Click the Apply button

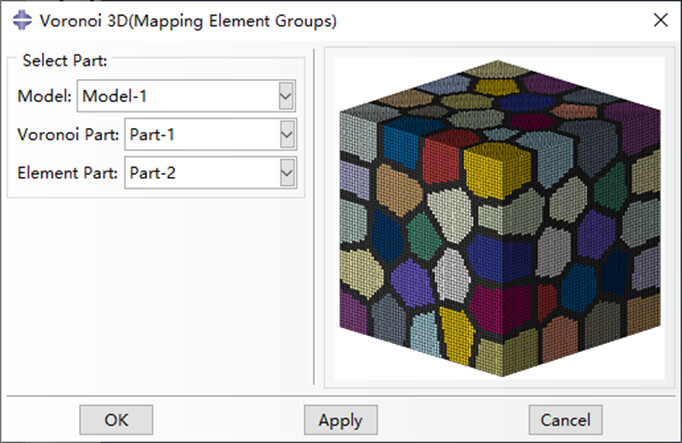[x=341, y=420]
